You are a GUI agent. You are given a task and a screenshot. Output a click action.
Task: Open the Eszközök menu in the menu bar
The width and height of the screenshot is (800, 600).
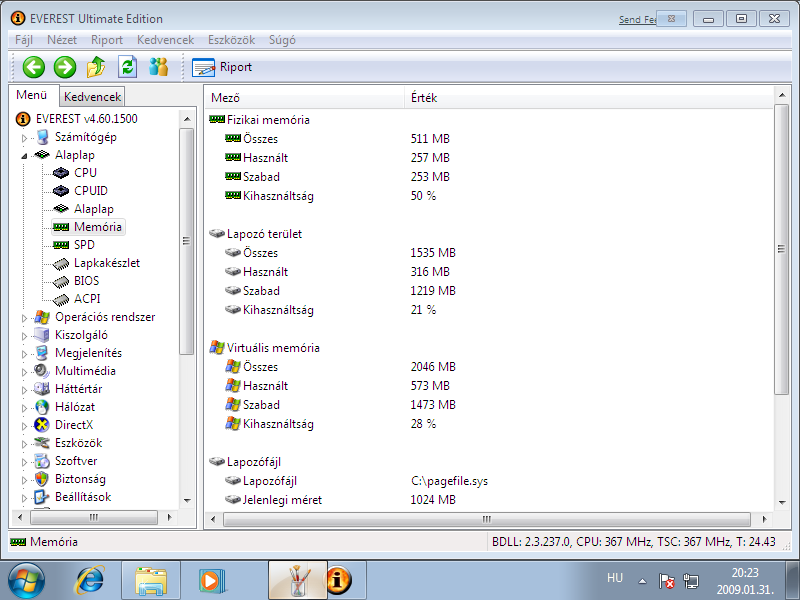pos(231,40)
